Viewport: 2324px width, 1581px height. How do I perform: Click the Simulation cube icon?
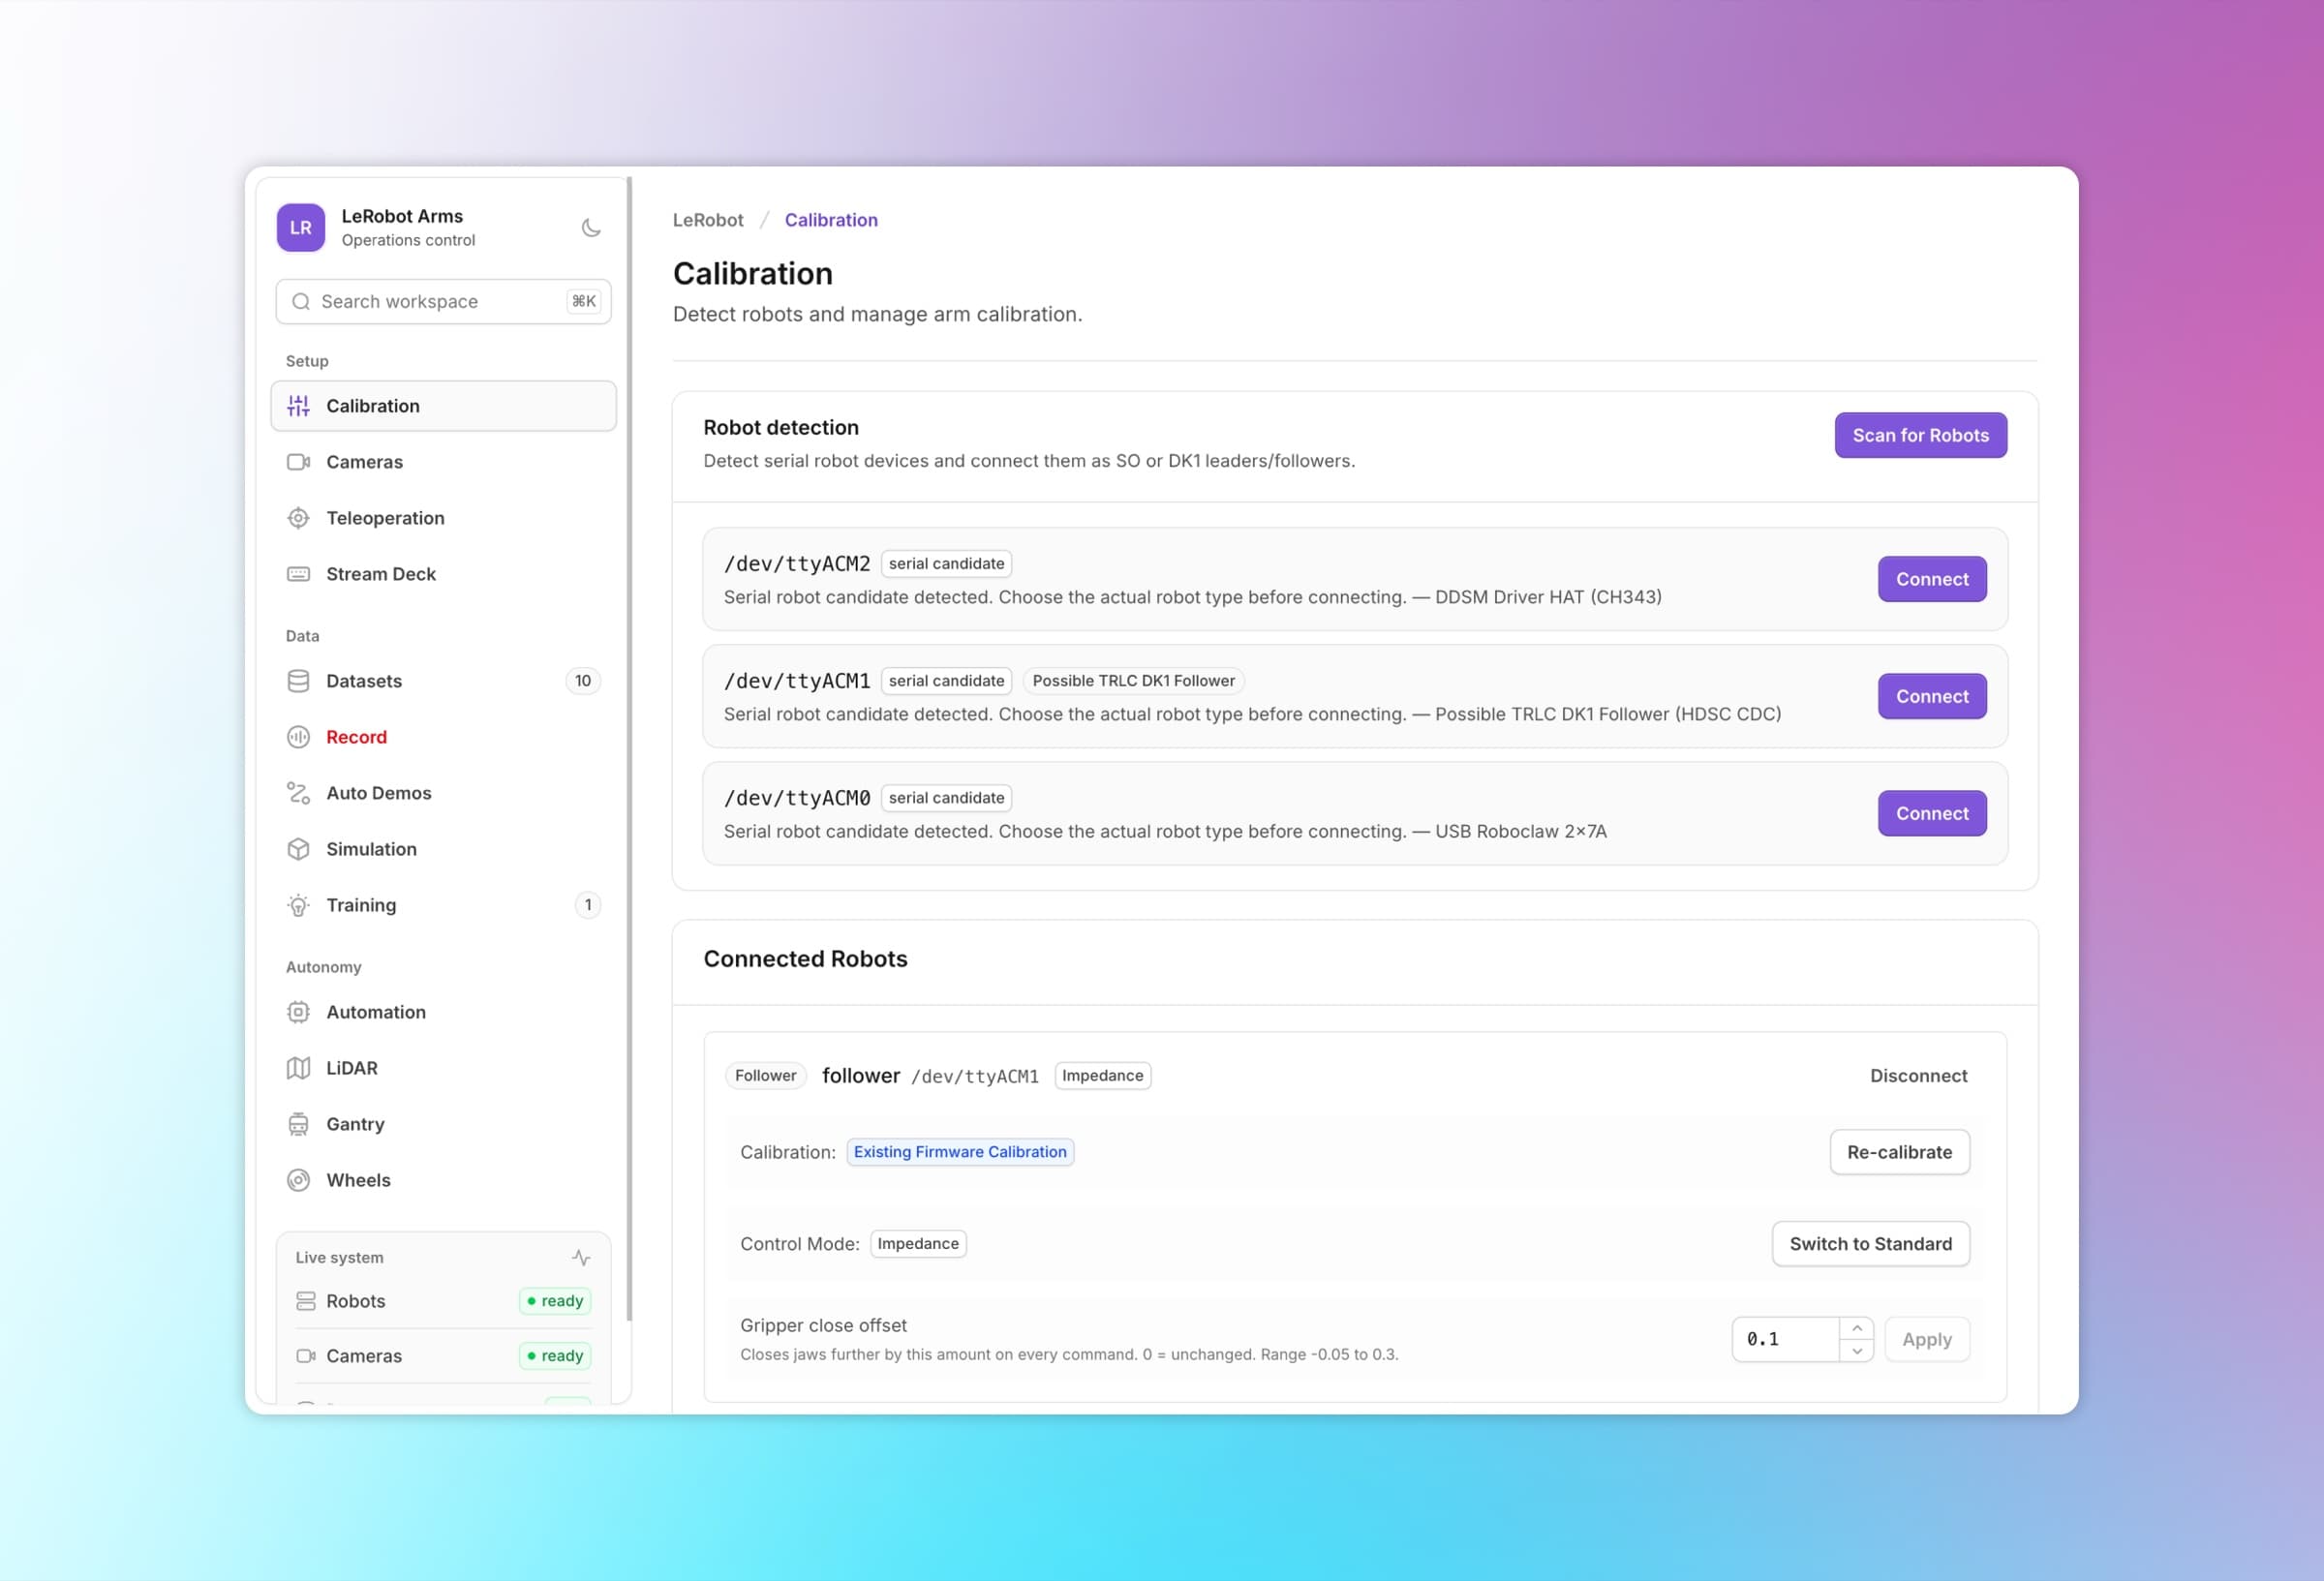pyautogui.click(x=298, y=849)
